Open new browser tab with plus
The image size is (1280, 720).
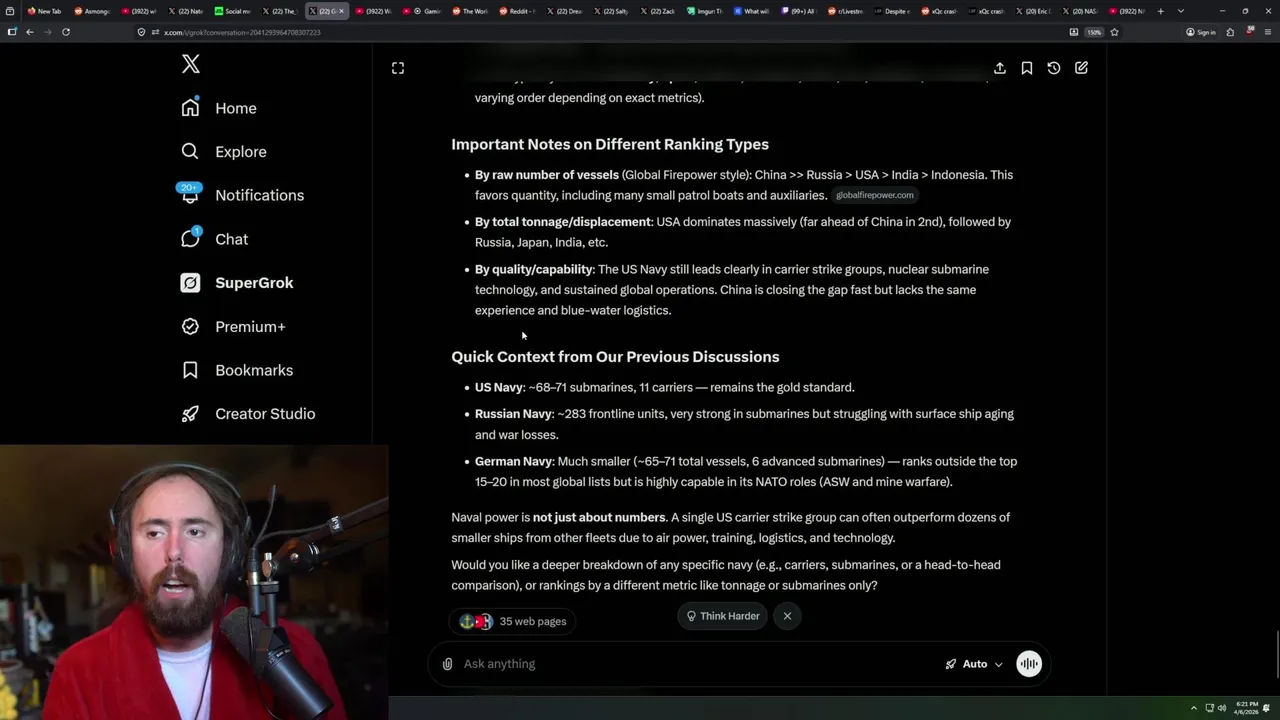pyautogui.click(x=1160, y=11)
